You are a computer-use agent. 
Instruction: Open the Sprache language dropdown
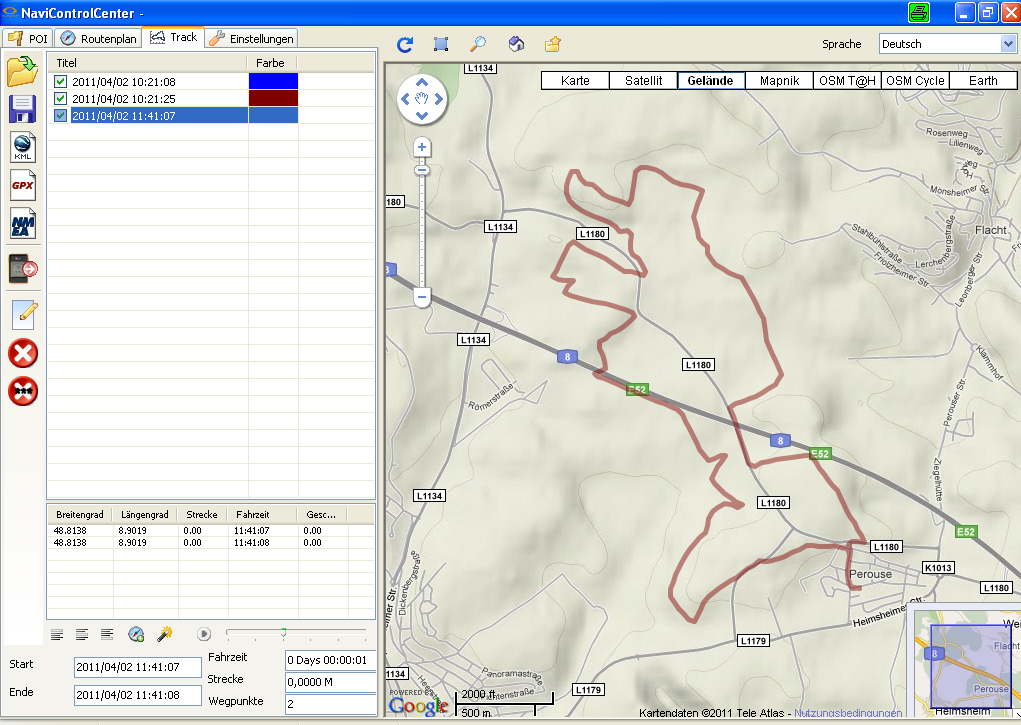point(1008,44)
